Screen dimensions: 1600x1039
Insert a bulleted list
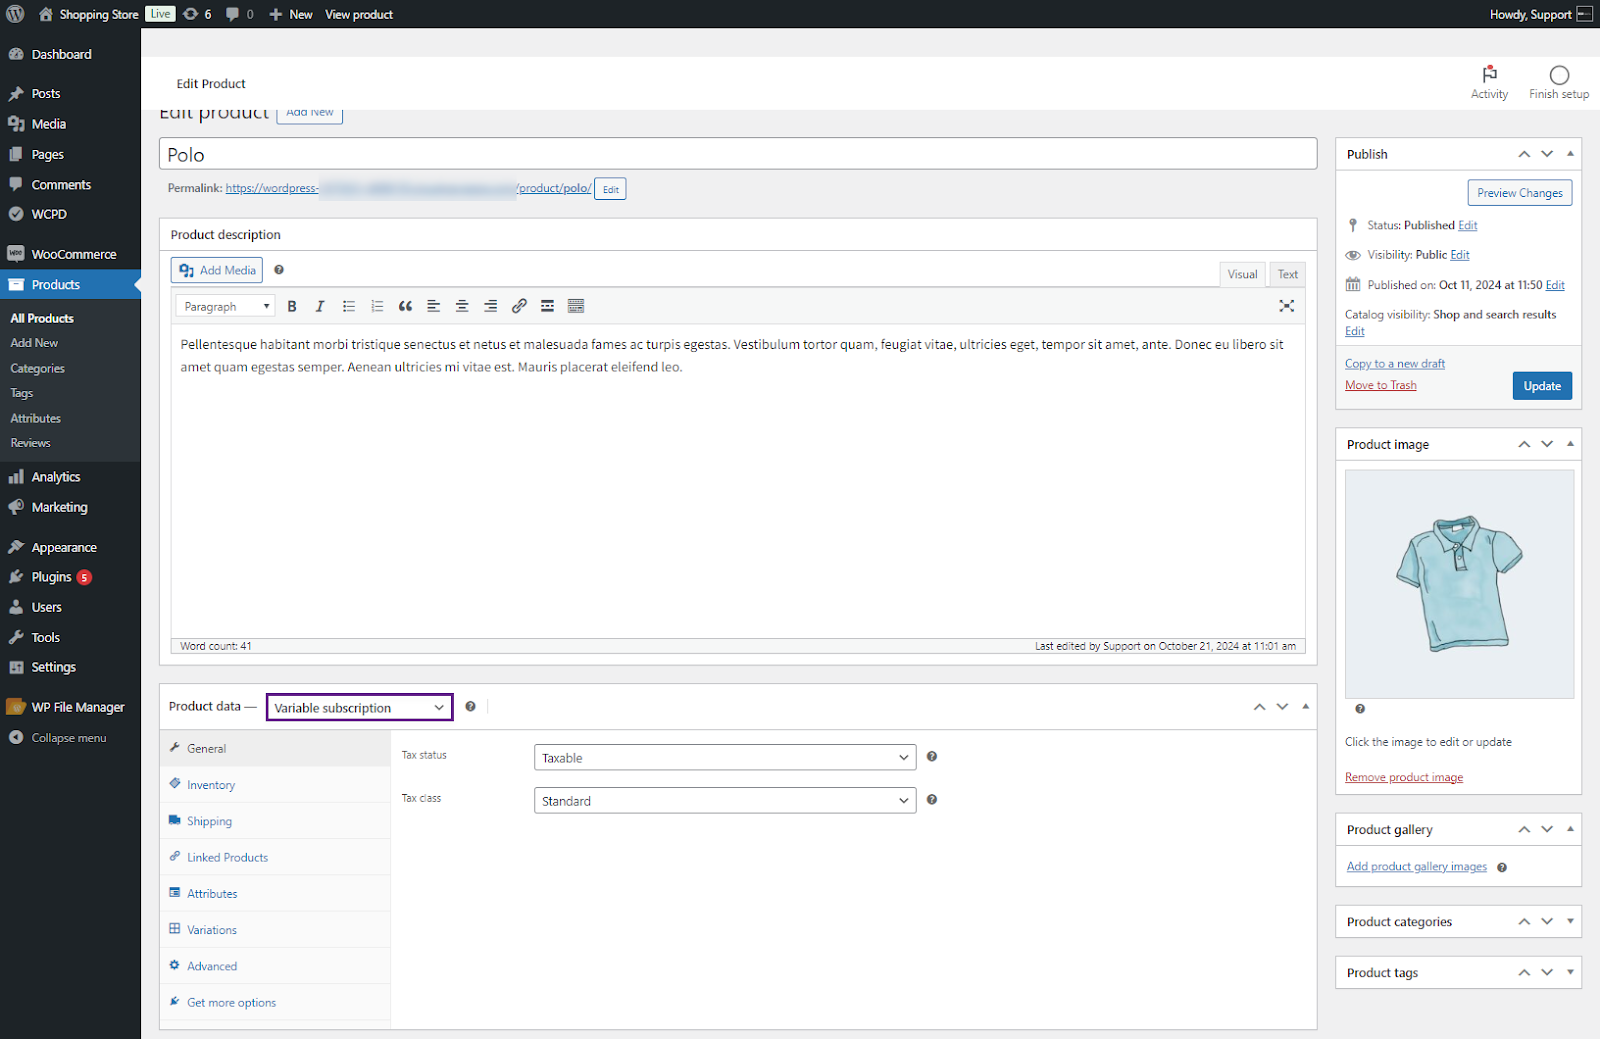pos(349,306)
